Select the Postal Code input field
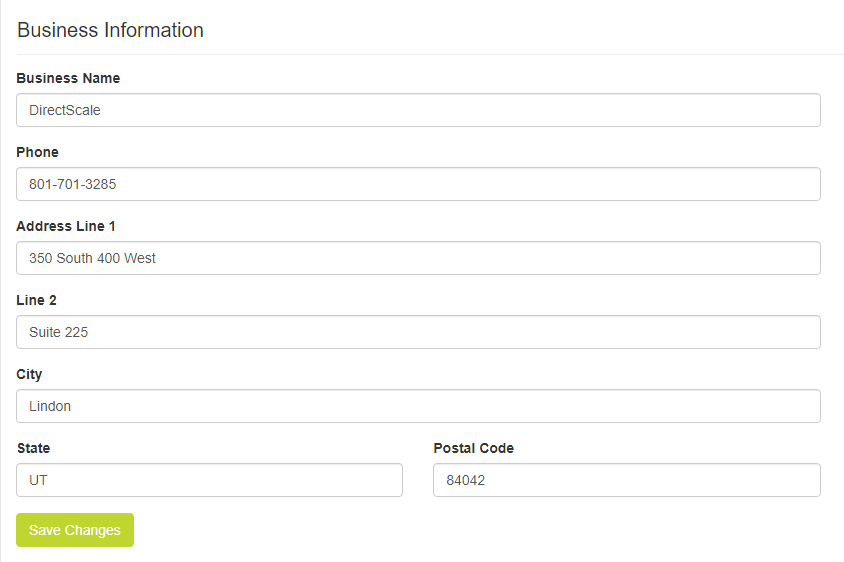 (x=626, y=480)
